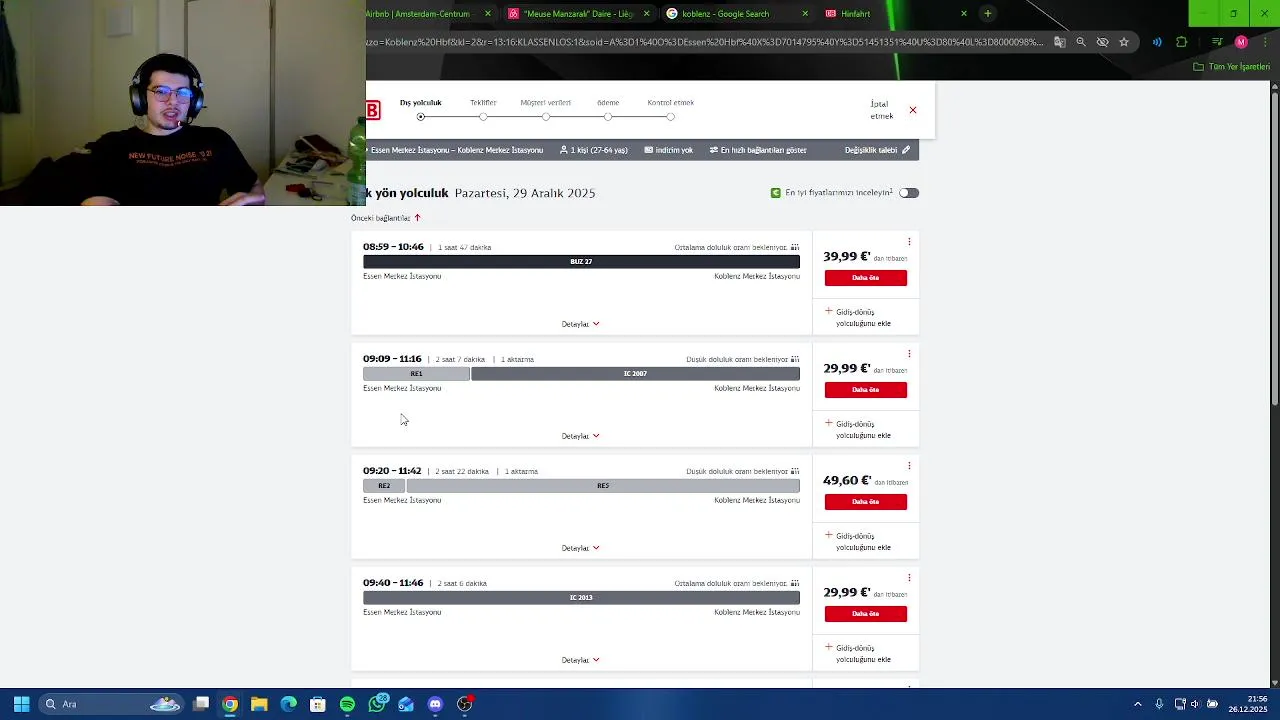Screen dimensions: 1280x720
Task: Click the Windows taskbar search box
Action: [x=110, y=704]
